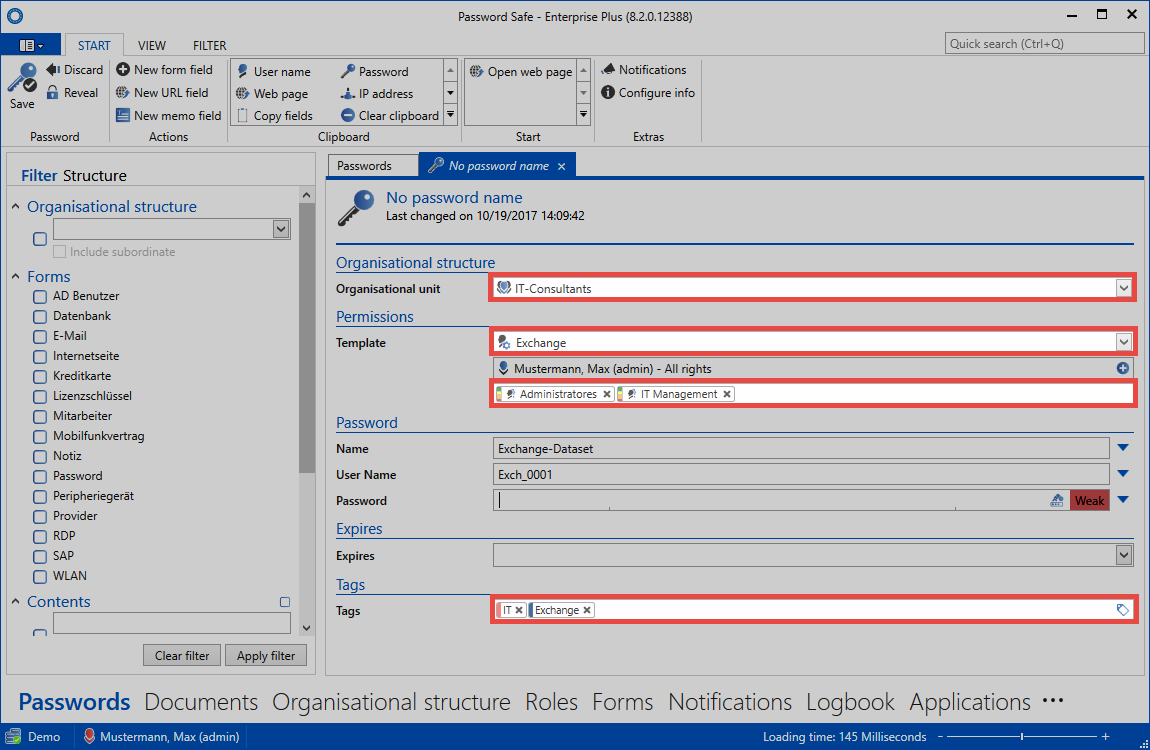Add a New form field

[164, 70]
